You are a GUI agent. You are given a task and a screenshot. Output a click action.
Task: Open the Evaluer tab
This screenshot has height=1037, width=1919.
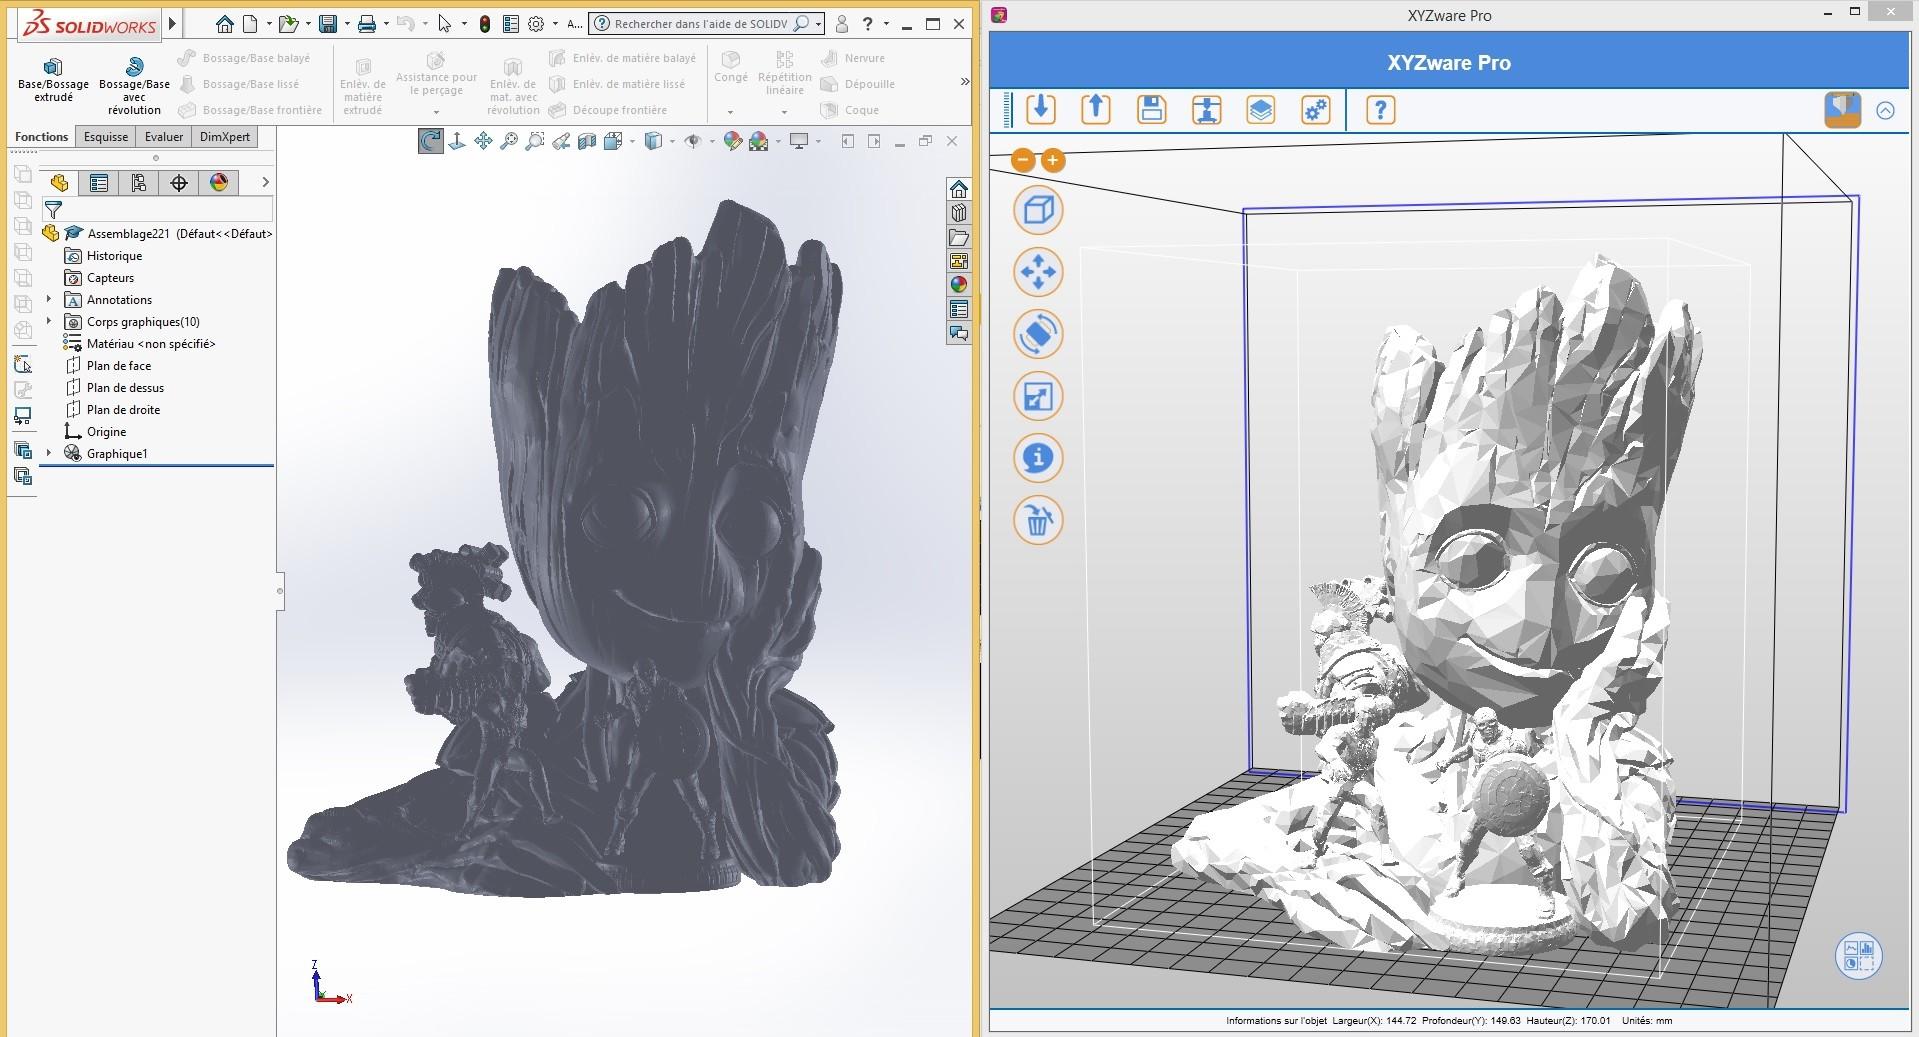click(163, 137)
